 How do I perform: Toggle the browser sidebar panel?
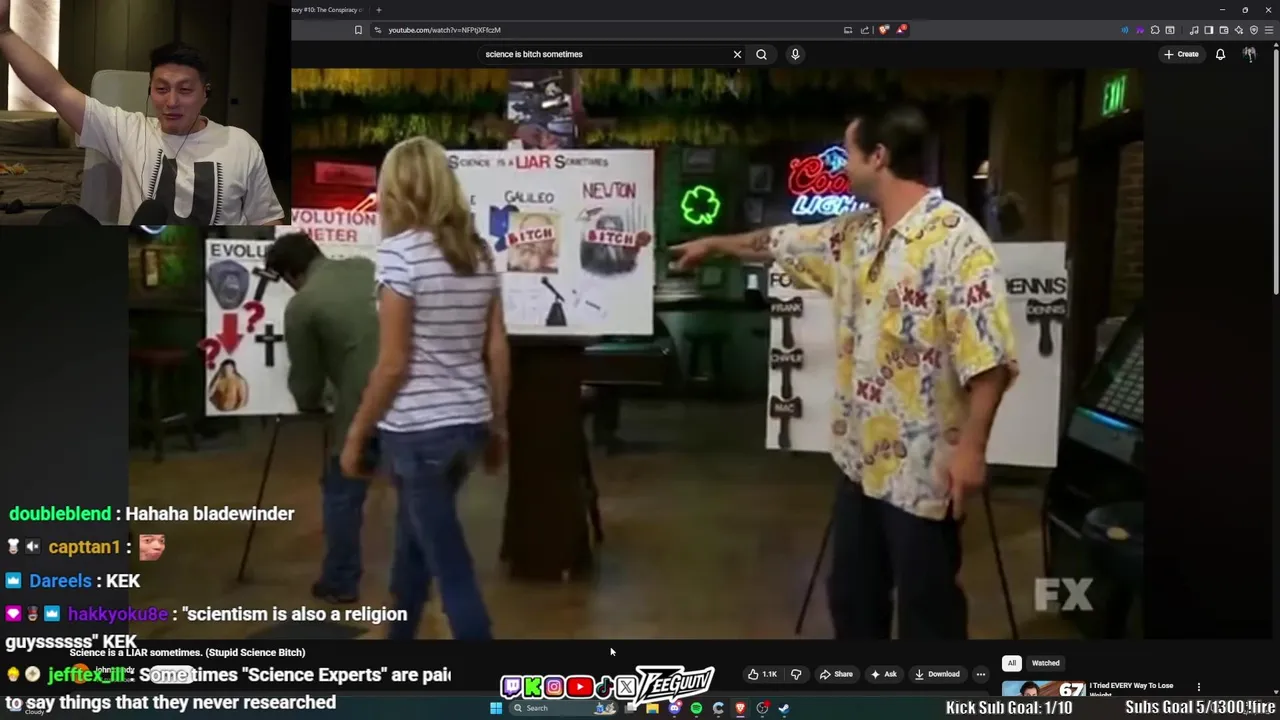point(1209,30)
